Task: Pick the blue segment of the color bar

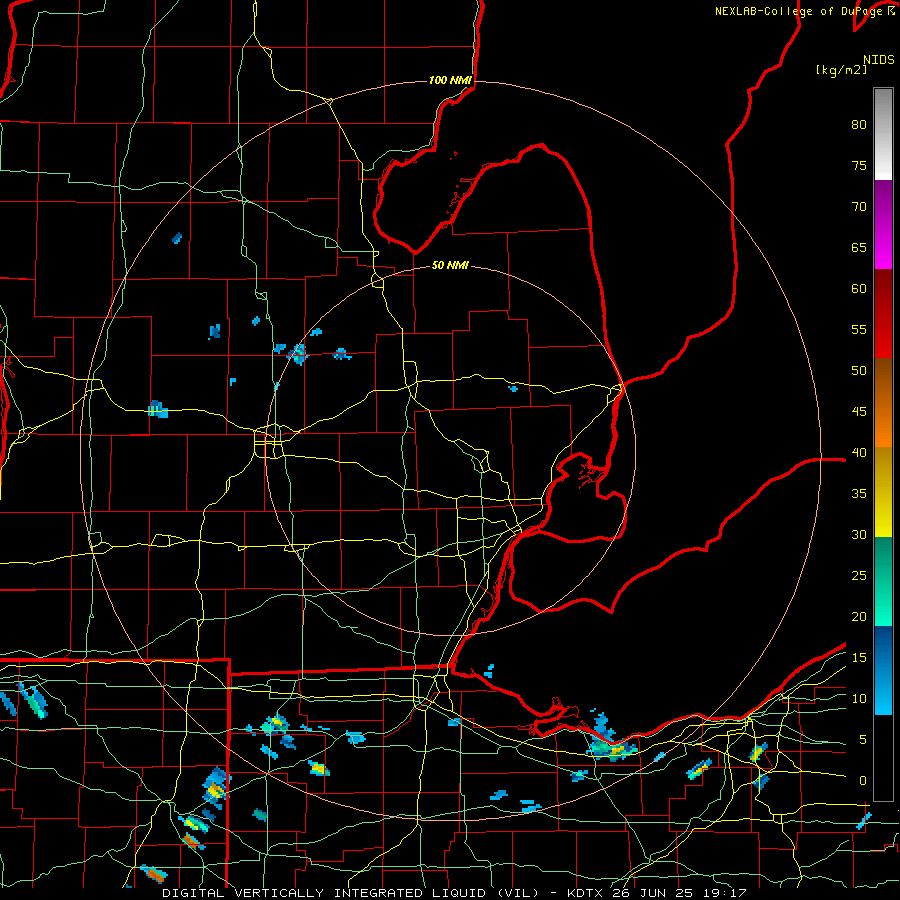Action: [883, 670]
